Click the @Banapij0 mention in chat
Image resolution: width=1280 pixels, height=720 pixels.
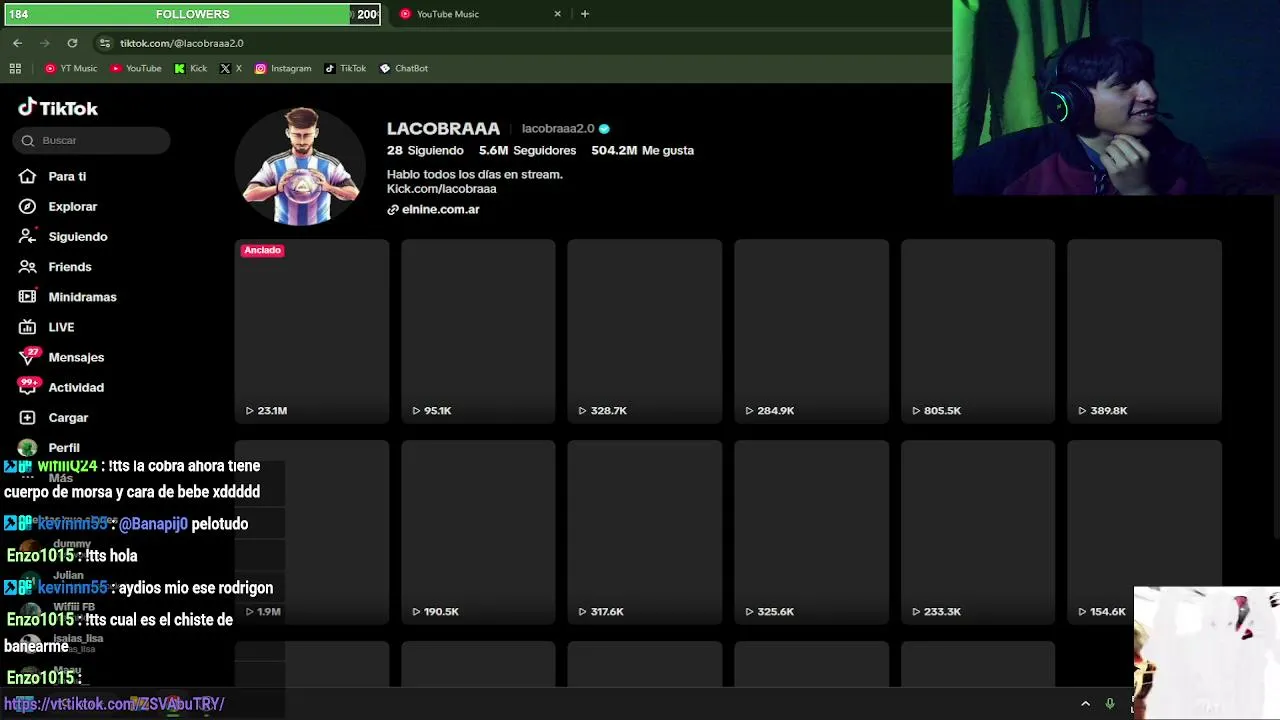[x=153, y=524]
